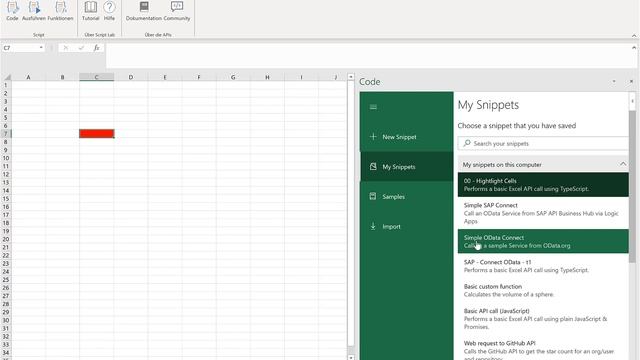Screen dimensions: 640x360
Task: Open the SAP - Connect OData - t1 snippet
Action: pyautogui.click(x=543, y=266)
